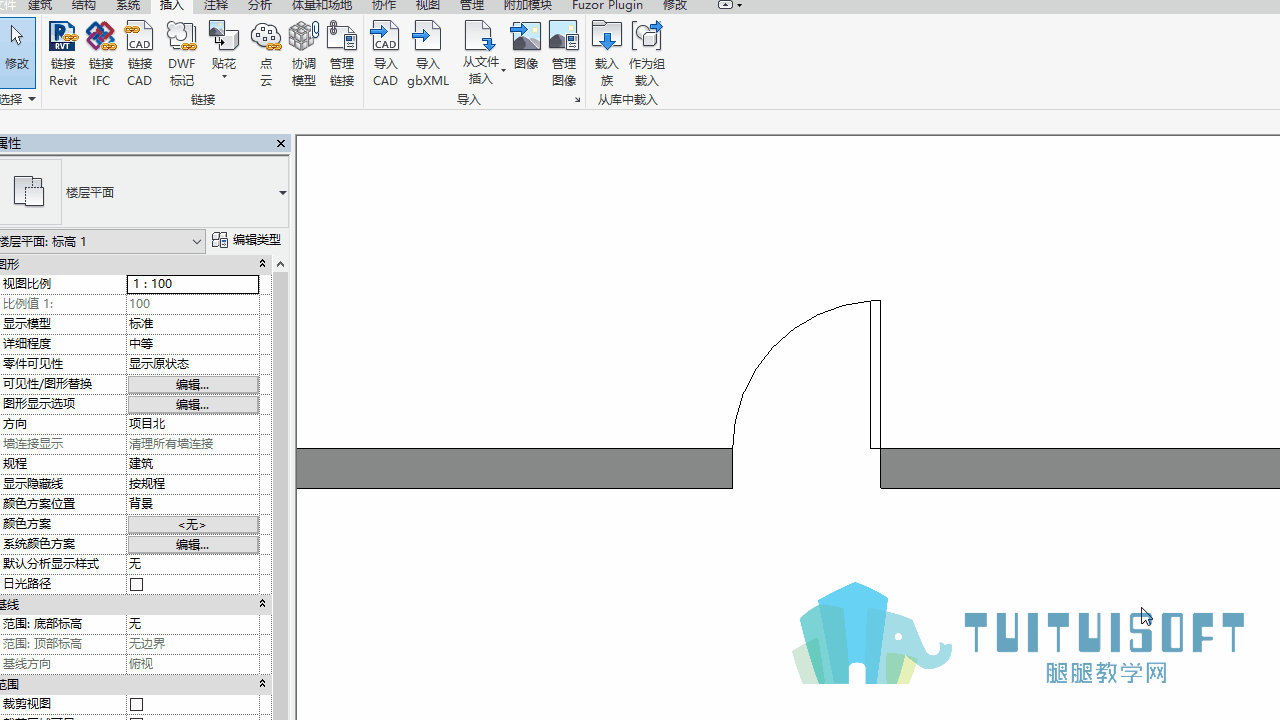Click the properties panel scrollbar up arrow
This screenshot has width=1280, height=720.
click(x=280, y=264)
